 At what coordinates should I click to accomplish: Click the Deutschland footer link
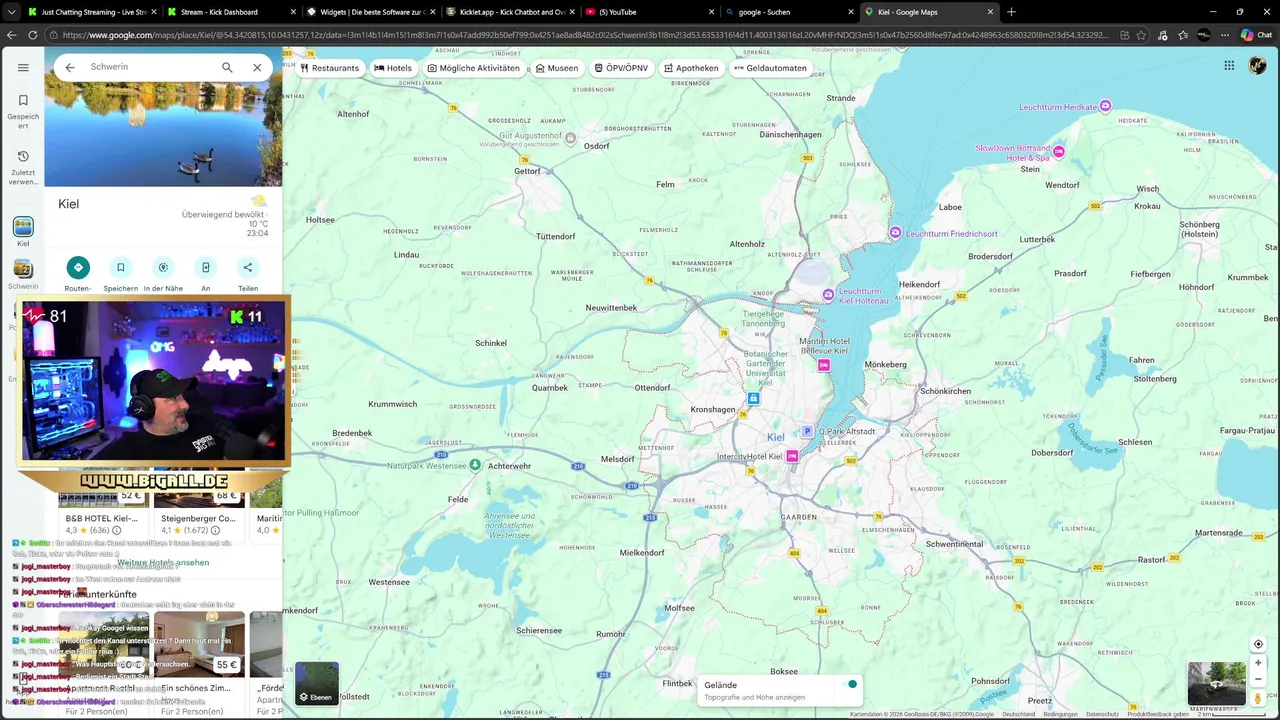click(1019, 714)
